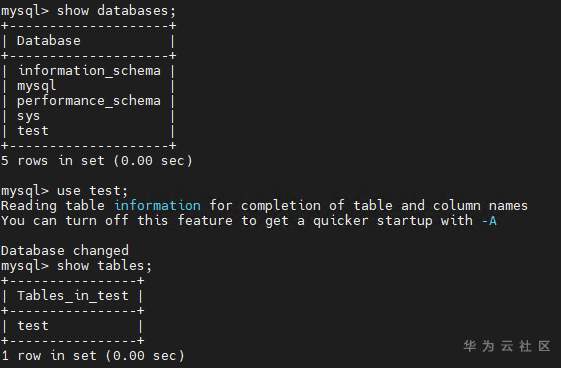561x368 pixels.
Task: Click the 华为云社区 watermark
Action: pos(507,346)
